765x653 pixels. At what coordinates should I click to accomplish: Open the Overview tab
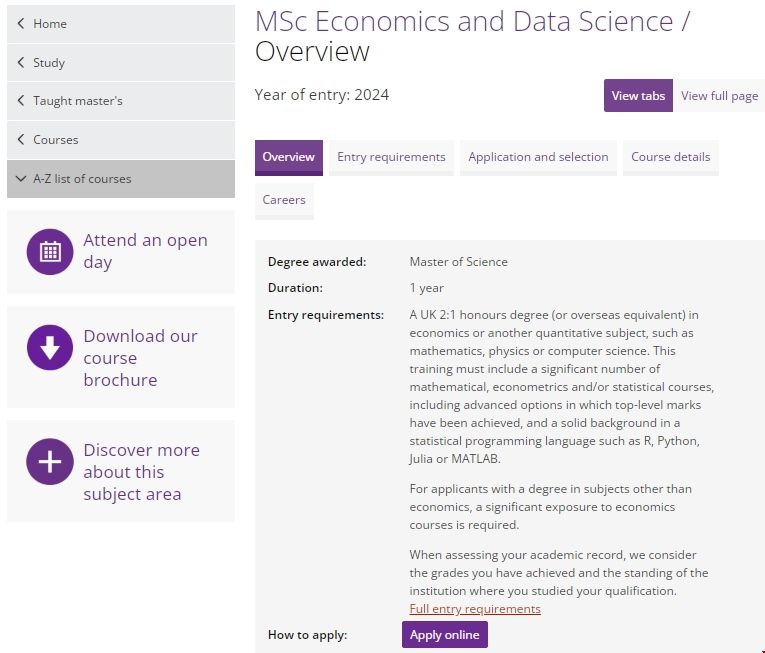(x=288, y=157)
